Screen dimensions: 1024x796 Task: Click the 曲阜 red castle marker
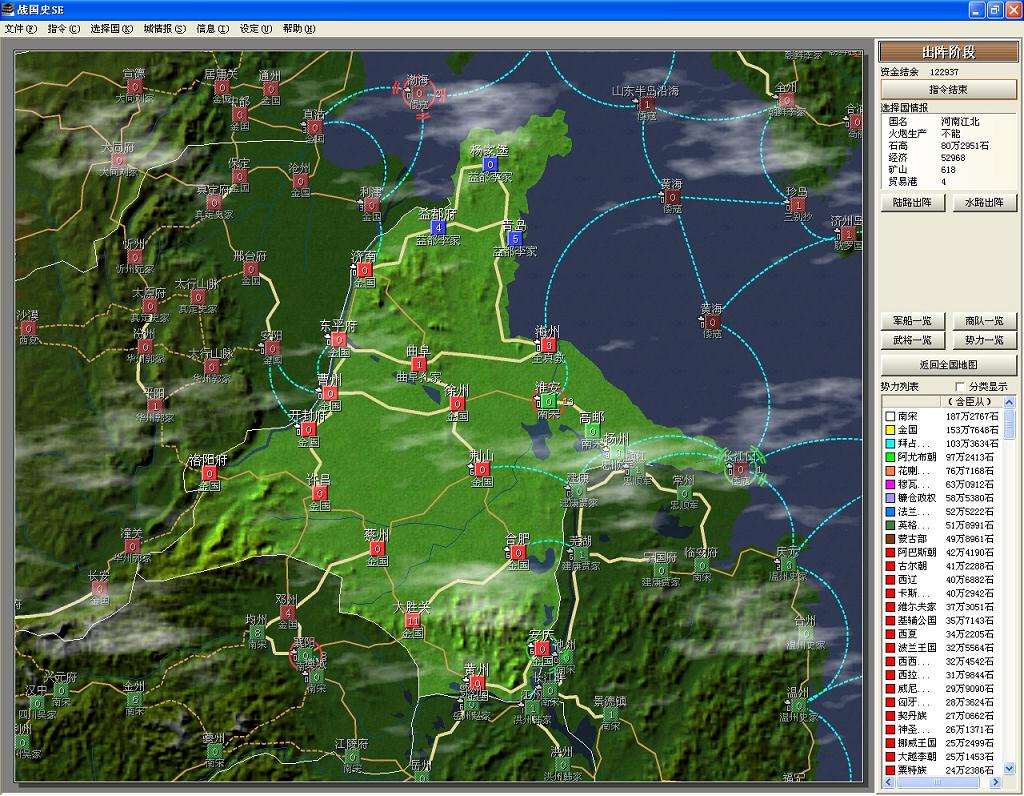click(419, 364)
